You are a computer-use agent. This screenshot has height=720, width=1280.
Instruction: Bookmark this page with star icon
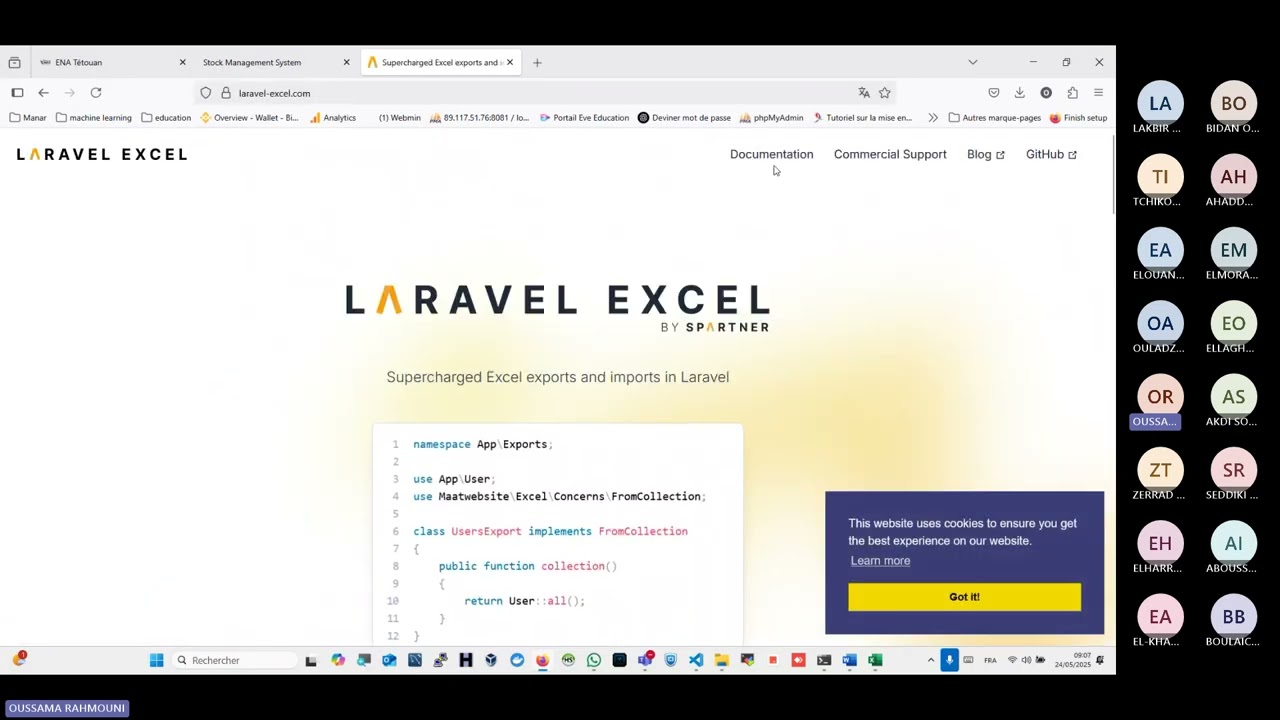pyautogui.click(x=885, y=93)
